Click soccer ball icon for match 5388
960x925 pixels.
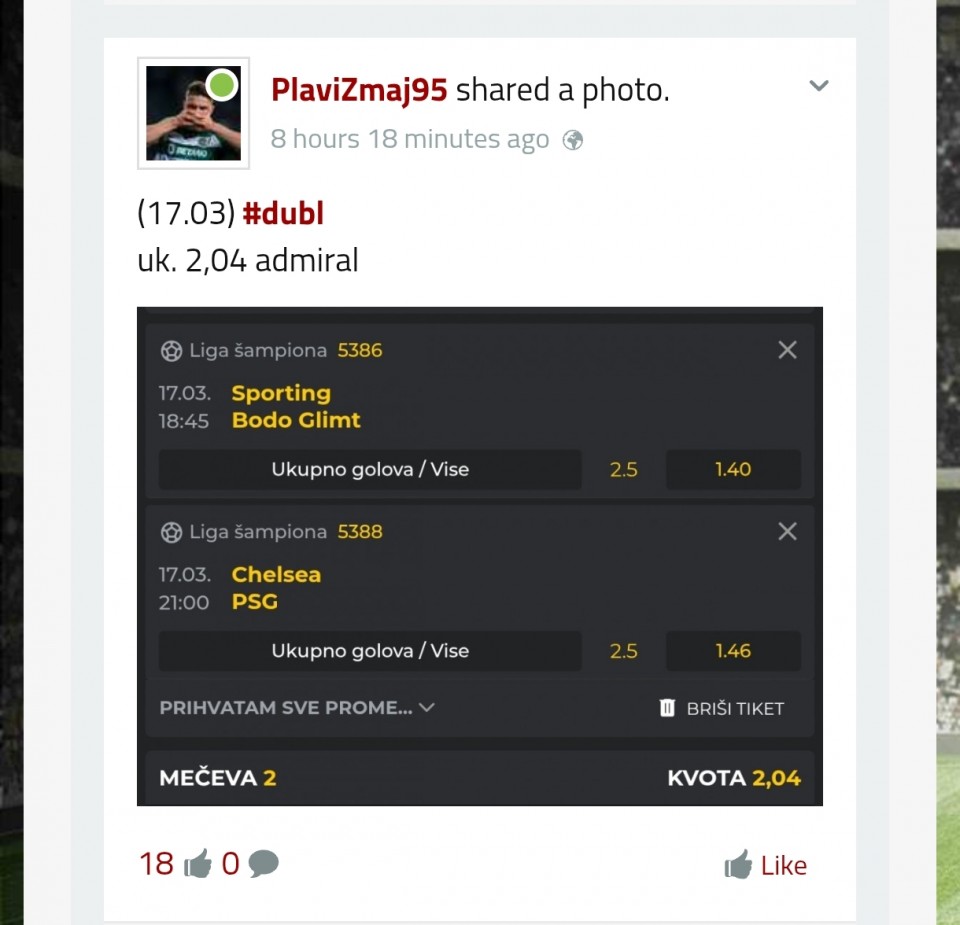(x=171, y=532)
